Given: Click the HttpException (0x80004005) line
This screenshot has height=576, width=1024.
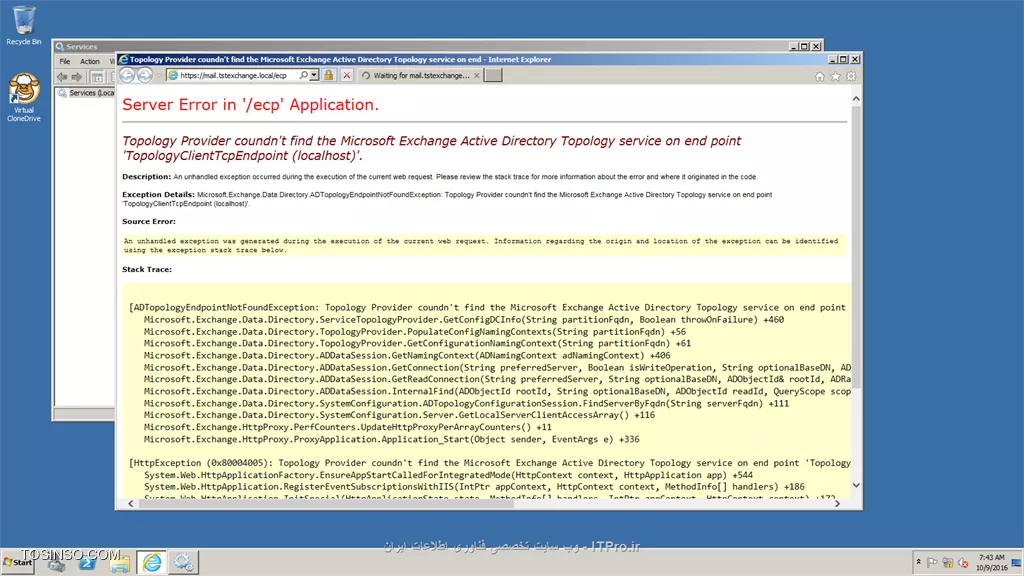Looking at the screenshot, I should tap(490, 463).
